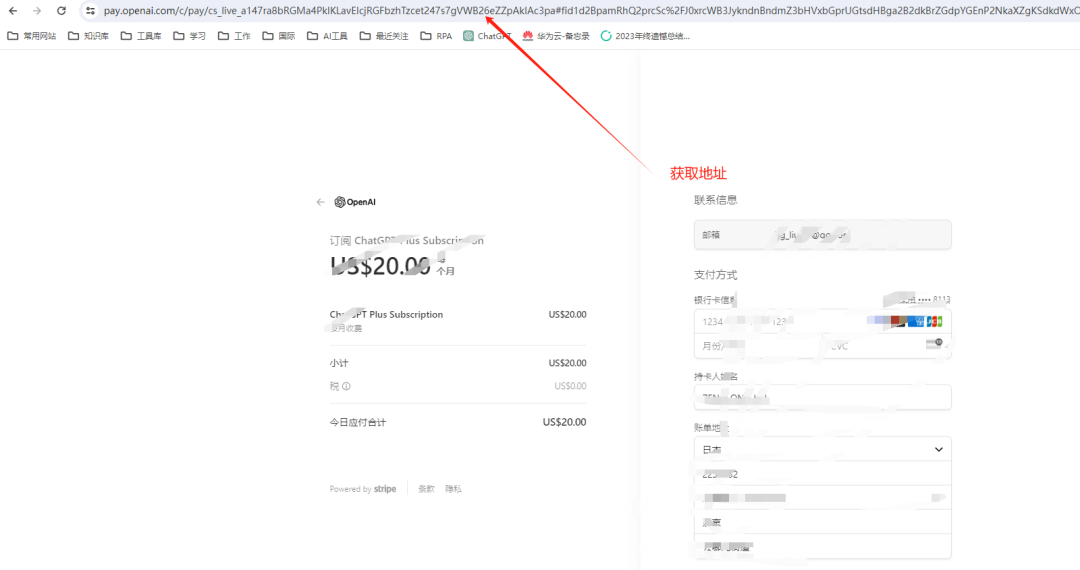This screenshot has width=1080, height=570.
Task: Open the 学习 bookmark folder
Action: tap(189, 36)
